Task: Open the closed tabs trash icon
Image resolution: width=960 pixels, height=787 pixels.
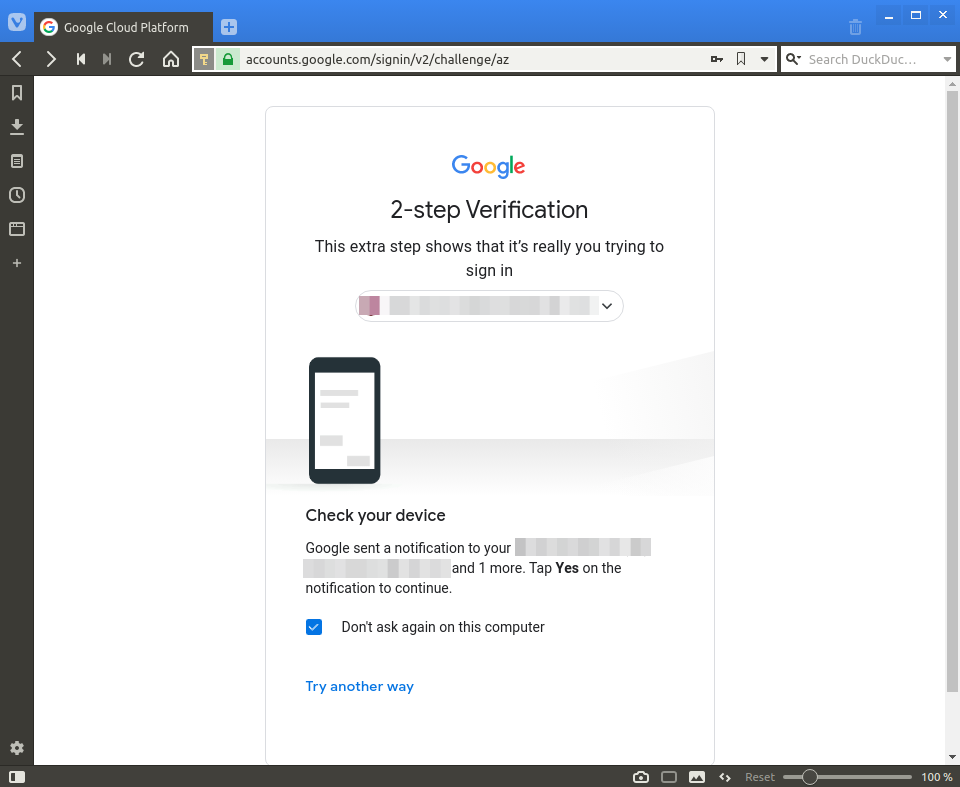Action: click(x=855, y=27)
